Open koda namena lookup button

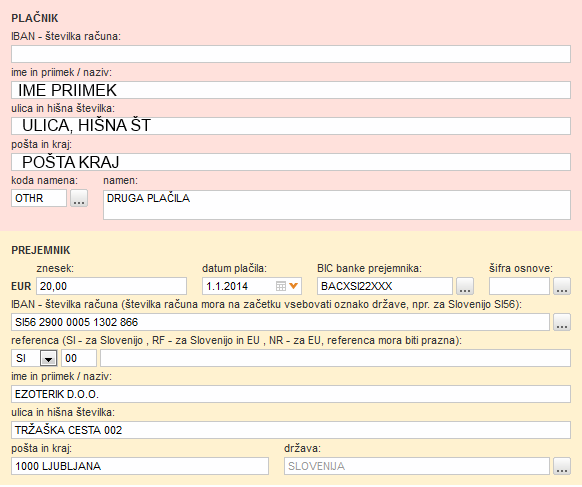(79, 198)
